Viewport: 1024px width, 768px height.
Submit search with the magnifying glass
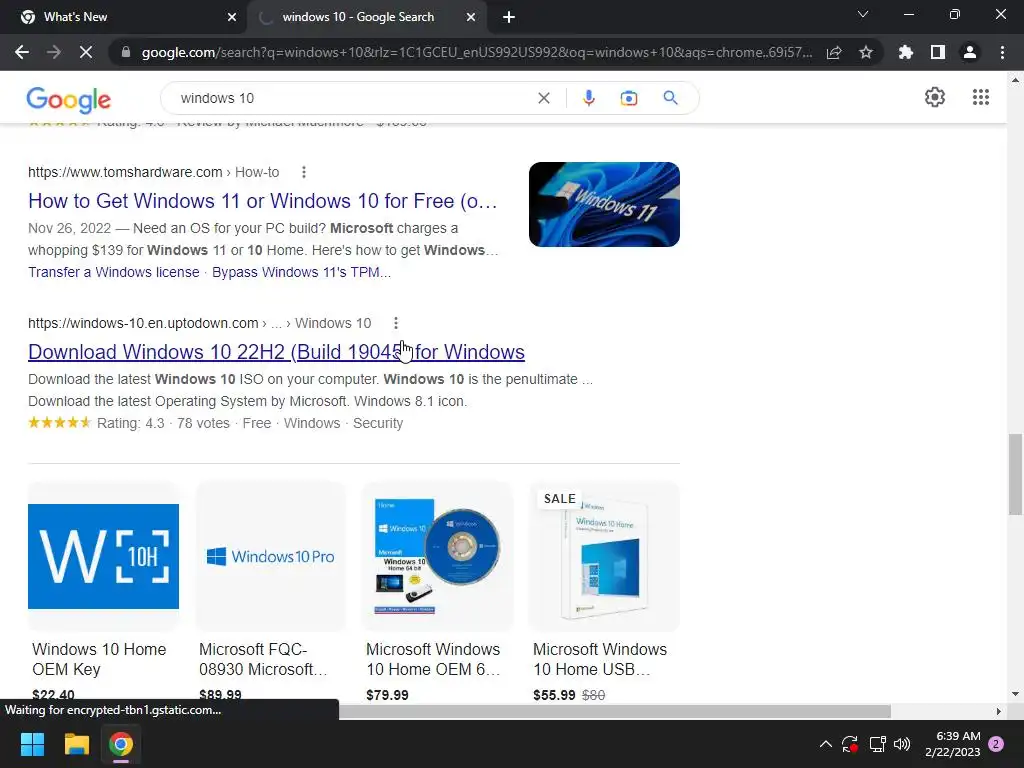tap(670, 98)
